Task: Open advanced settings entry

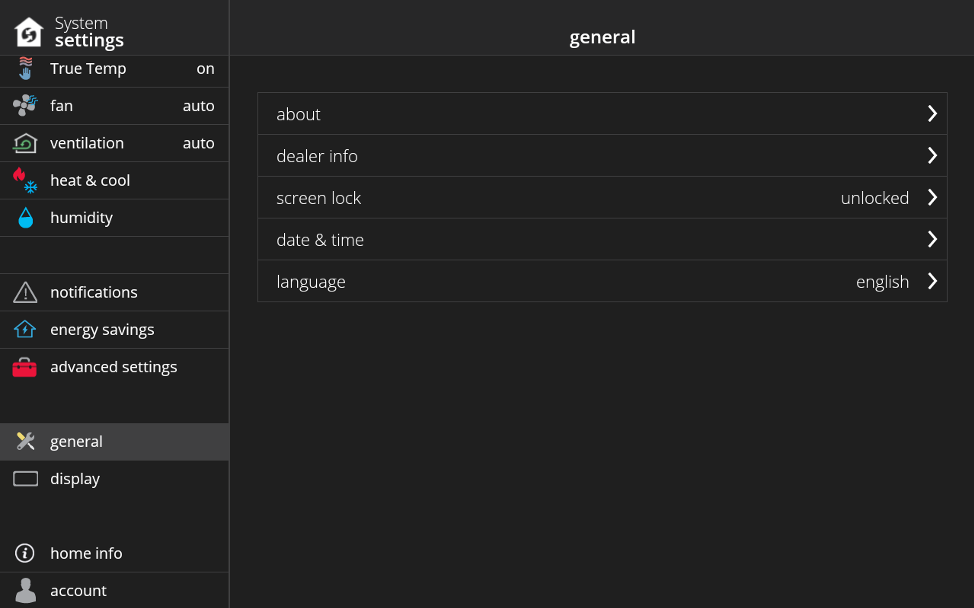Action: pyautogui.click(x=114, y=367)
